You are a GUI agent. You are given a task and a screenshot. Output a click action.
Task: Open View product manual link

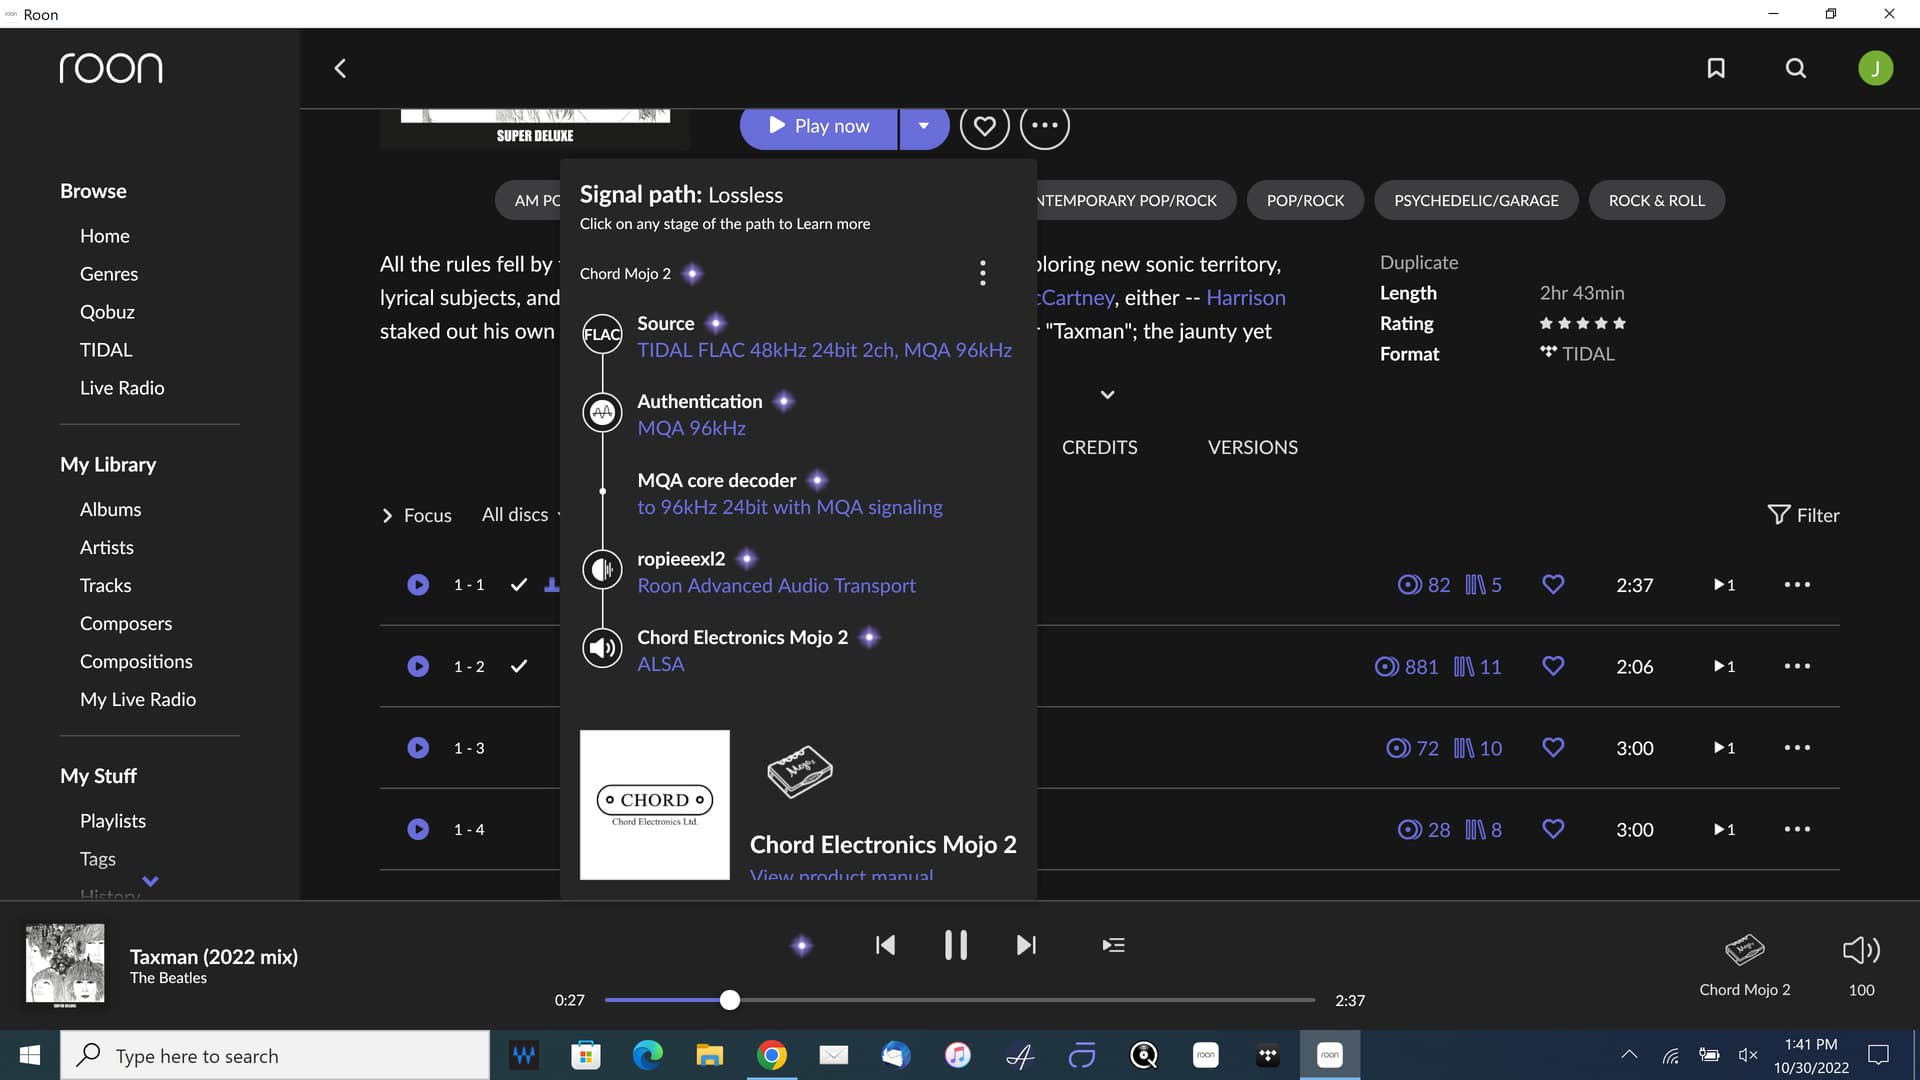pos(842,875)
